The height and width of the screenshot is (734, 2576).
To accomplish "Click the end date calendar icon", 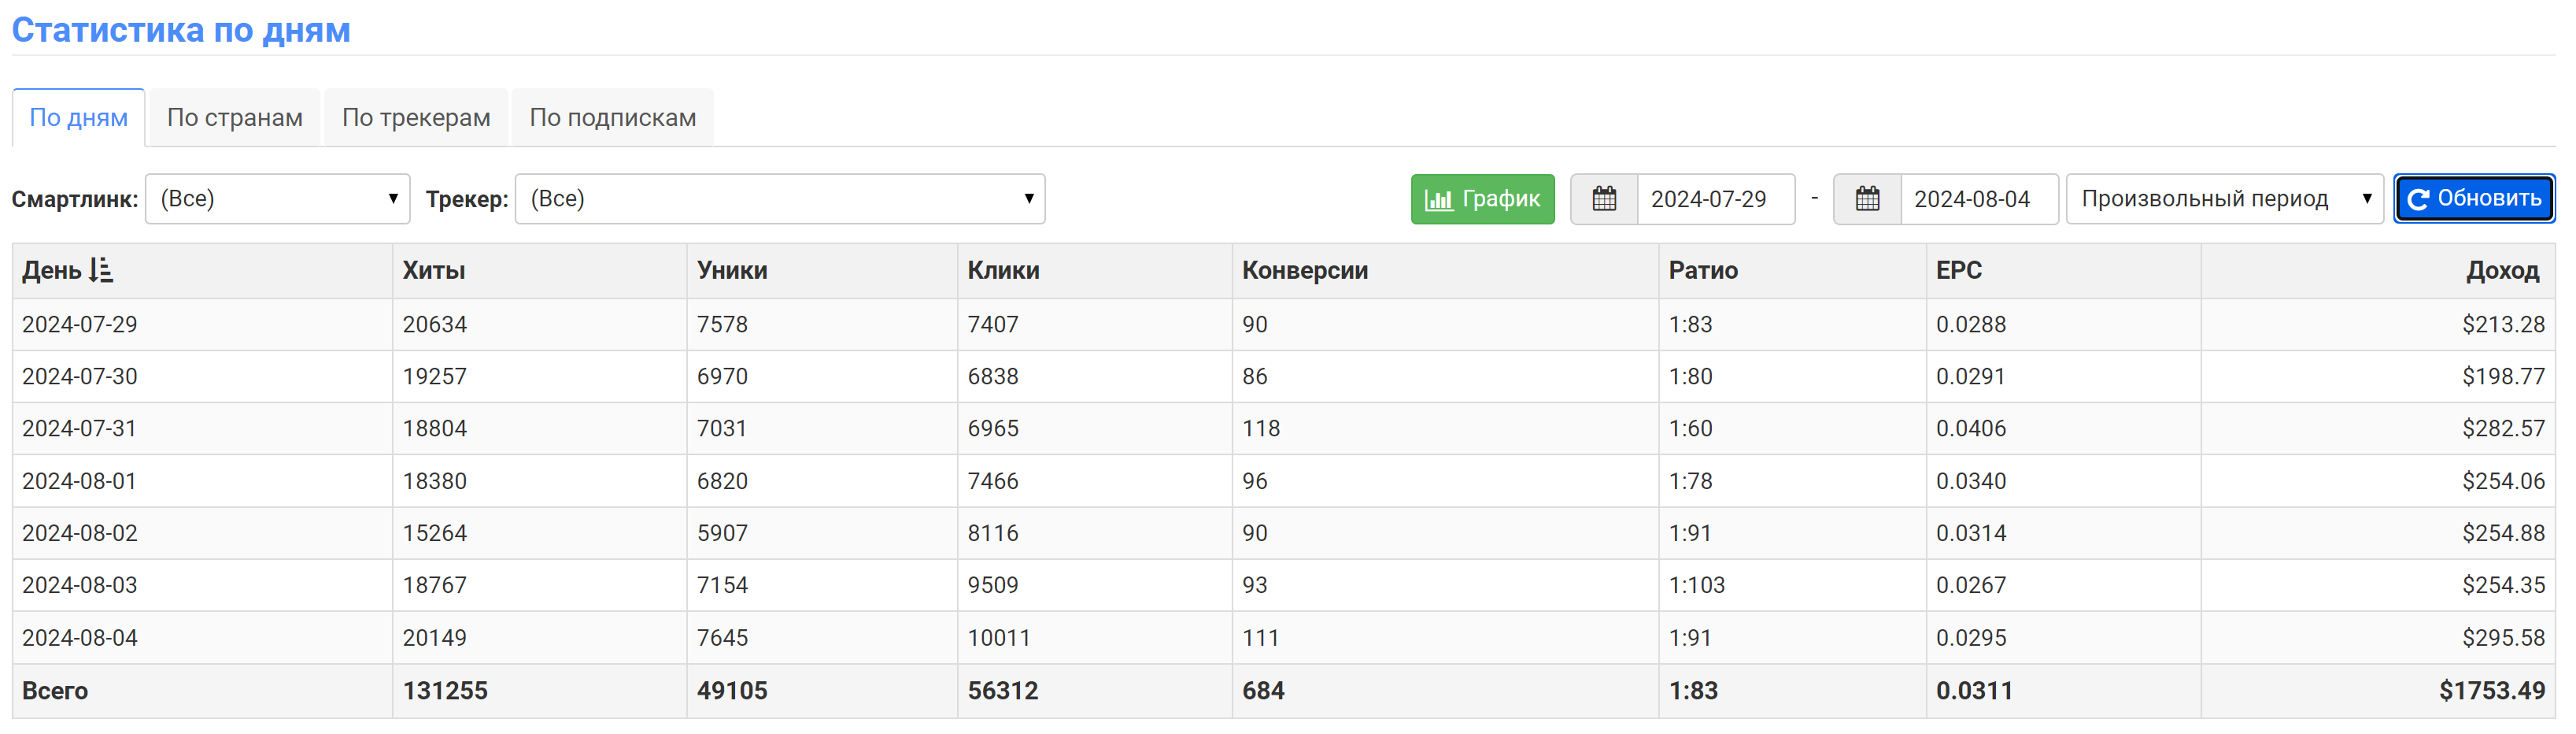I will [1866, 199].
